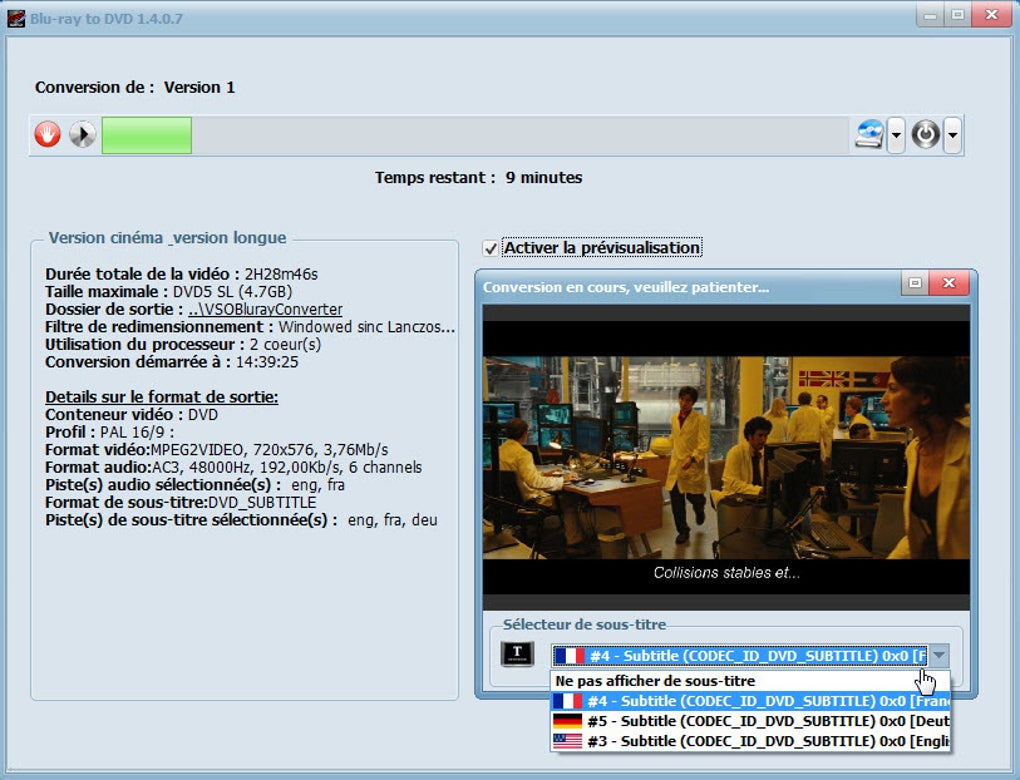
Task: Expand the disc burn options arrow
Action: [896, 135]
